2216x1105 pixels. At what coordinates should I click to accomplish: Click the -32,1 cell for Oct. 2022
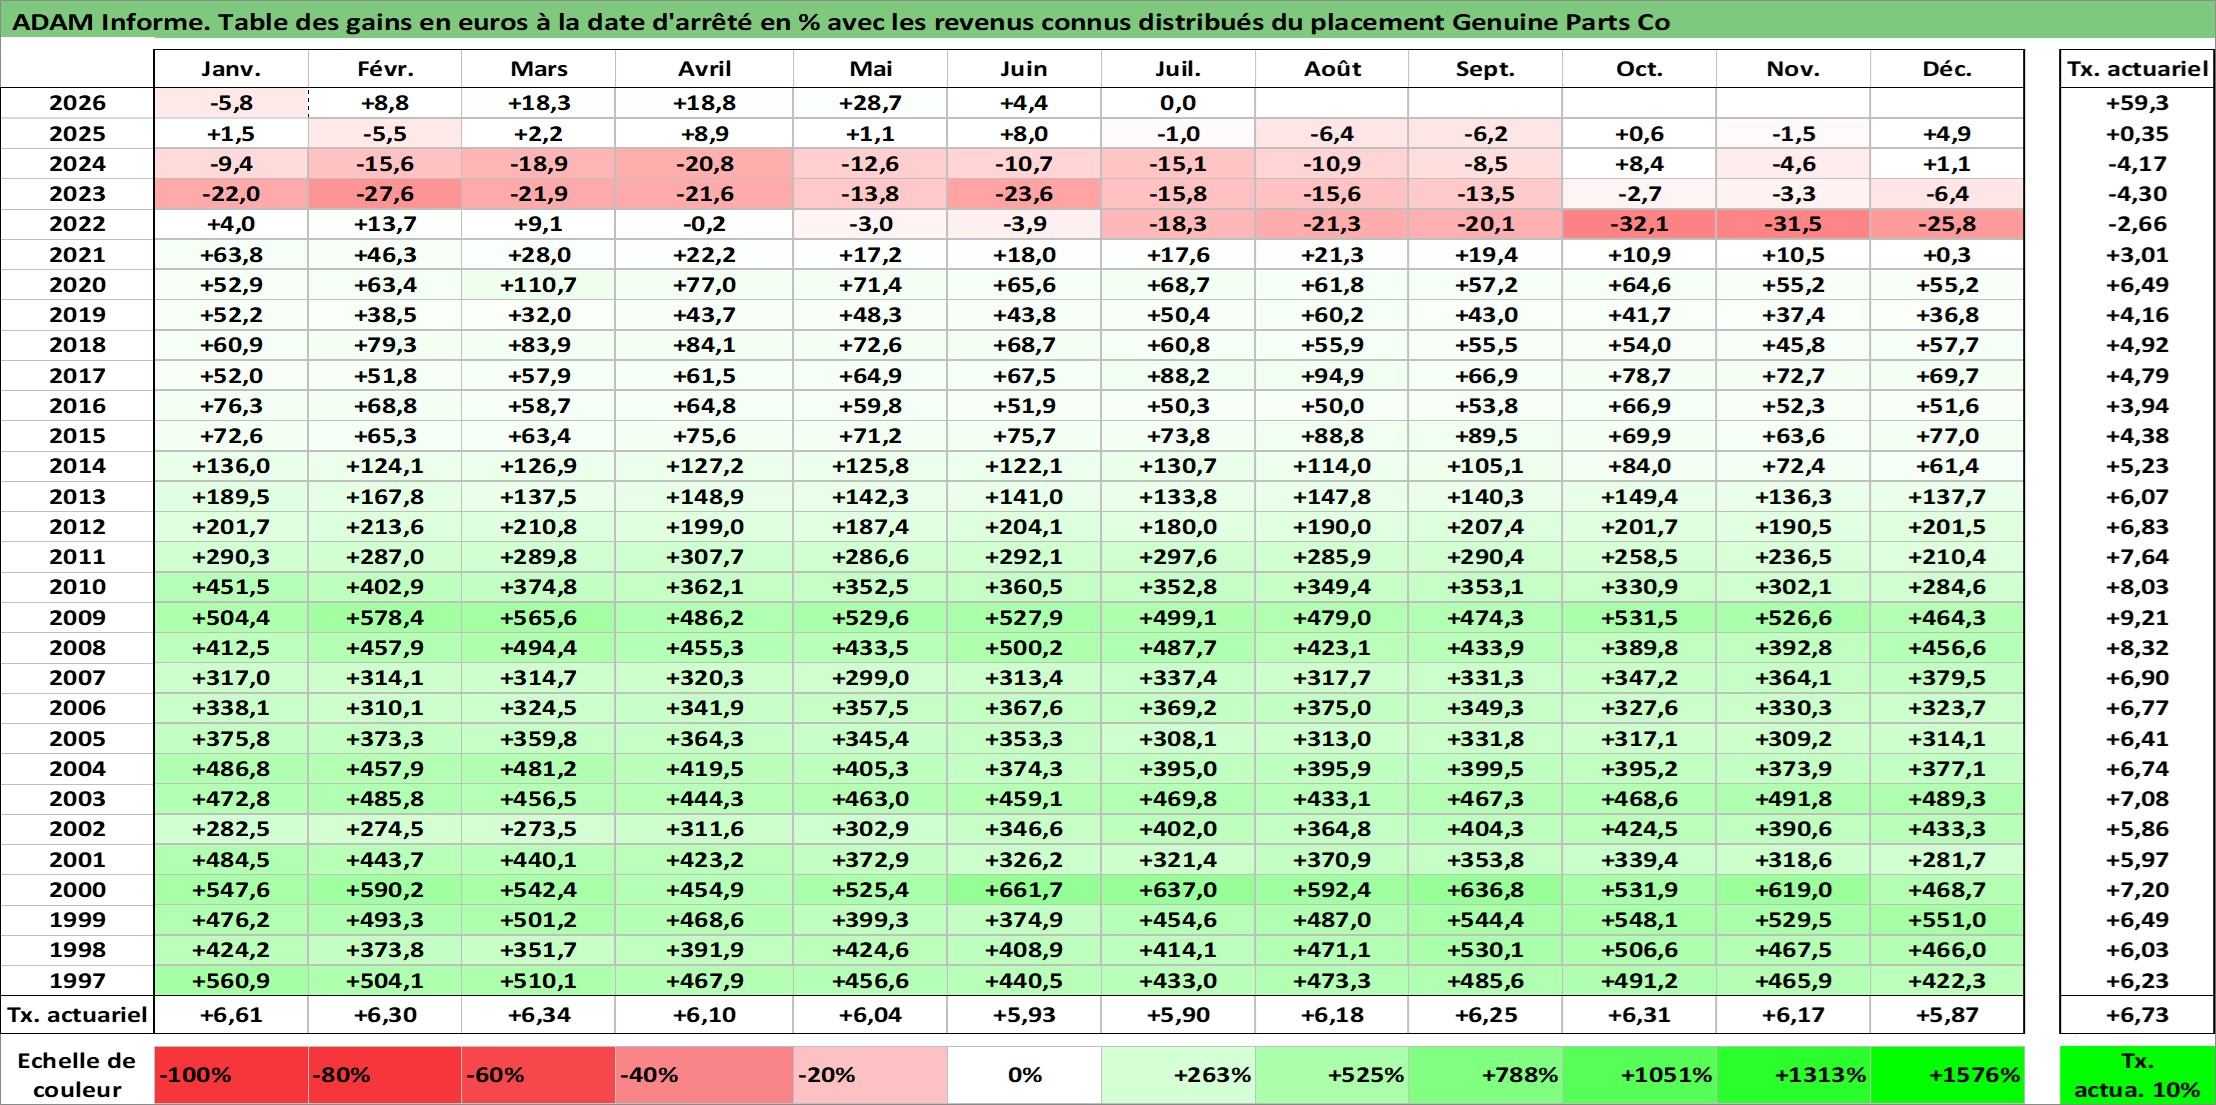tap(1639, 224)
